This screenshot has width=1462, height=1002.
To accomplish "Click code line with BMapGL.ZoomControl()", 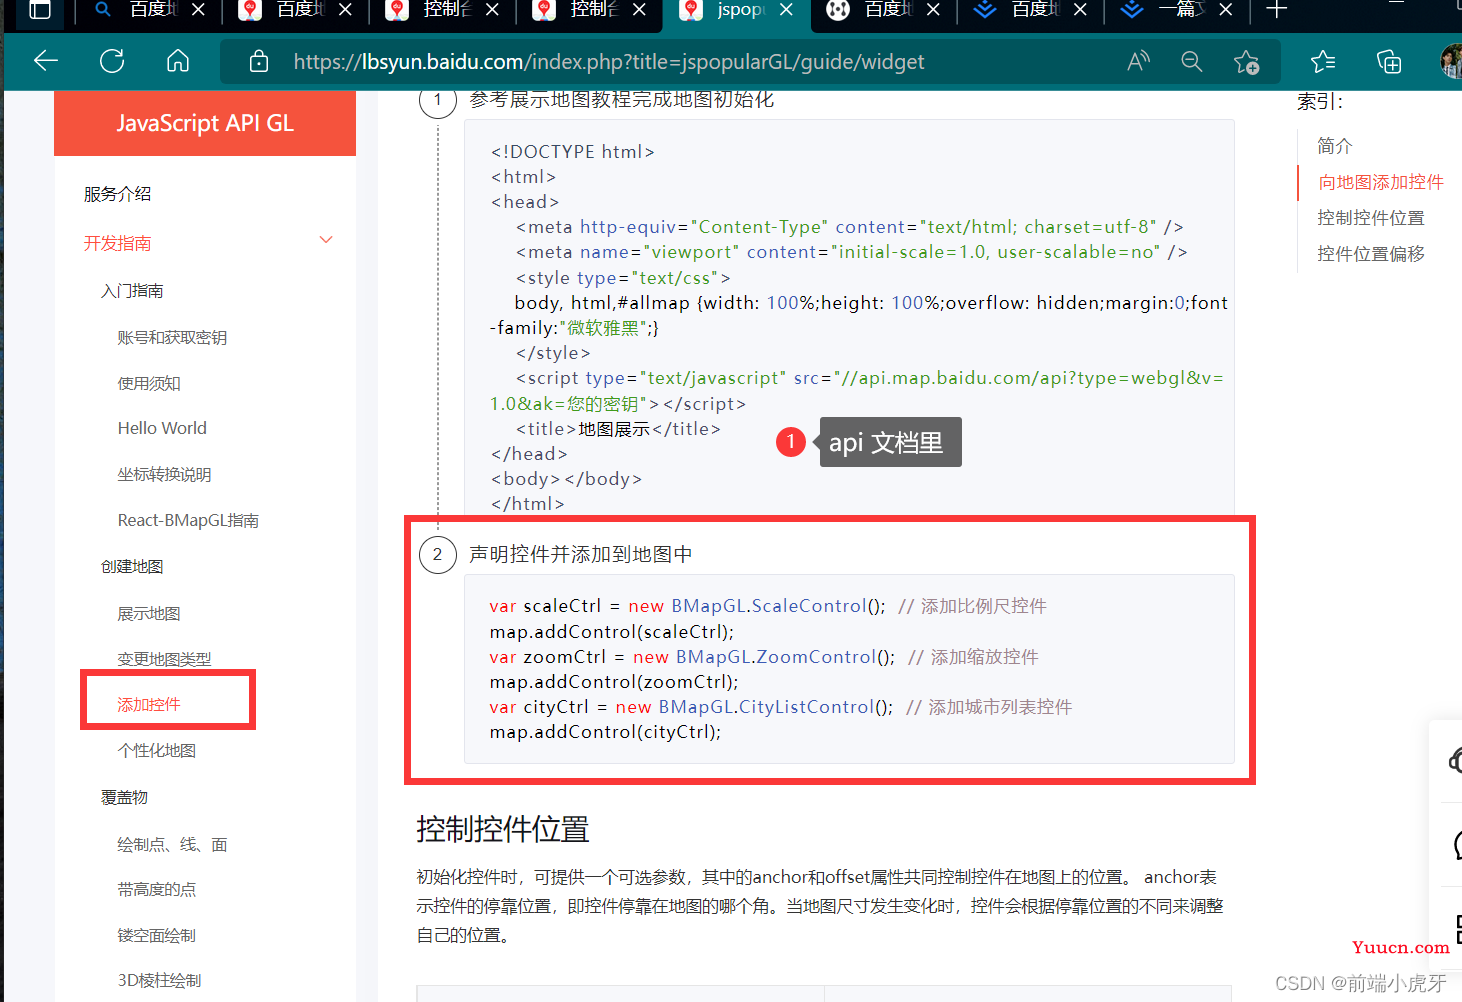I will click(764, 657).
